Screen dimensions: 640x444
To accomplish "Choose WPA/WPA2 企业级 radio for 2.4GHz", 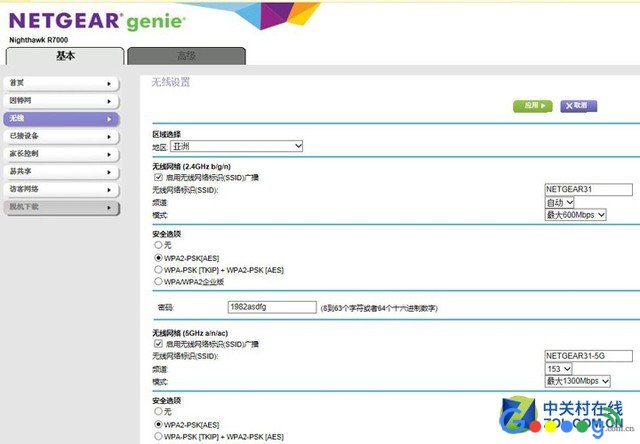I will 158,282.
